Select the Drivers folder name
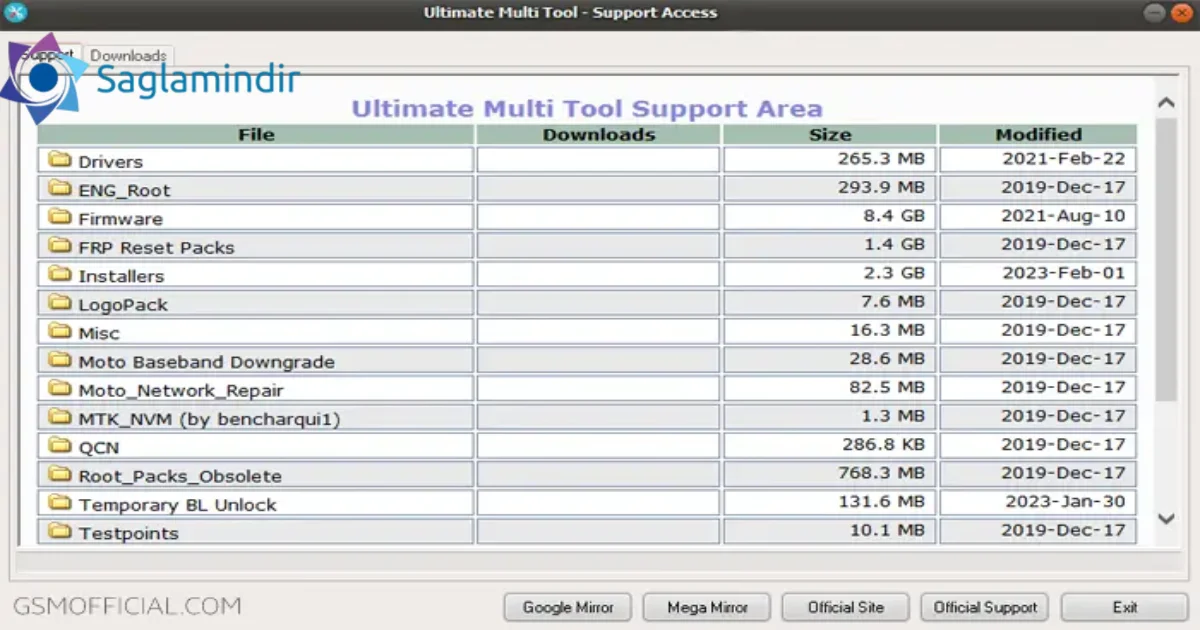 [x=110, y=161]
